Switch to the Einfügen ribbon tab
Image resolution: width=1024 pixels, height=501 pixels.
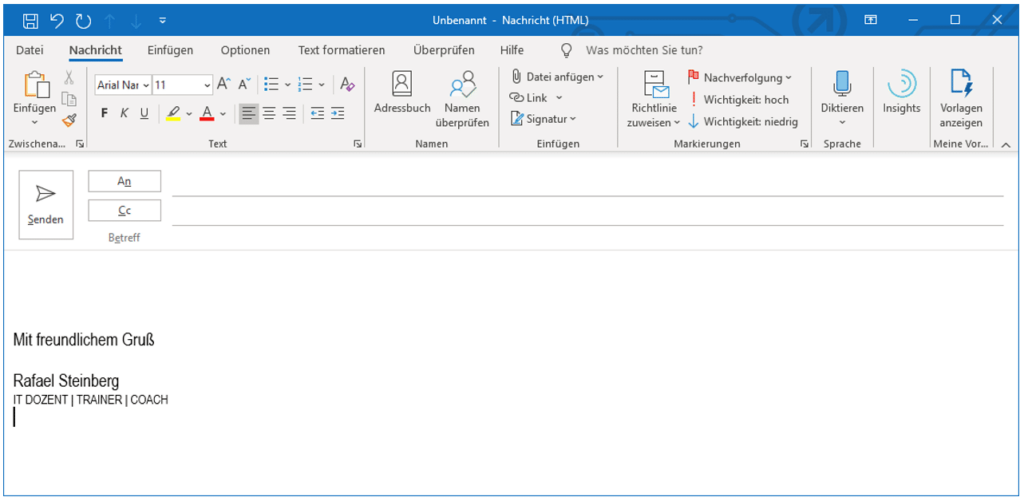click(x=170, y=50)
